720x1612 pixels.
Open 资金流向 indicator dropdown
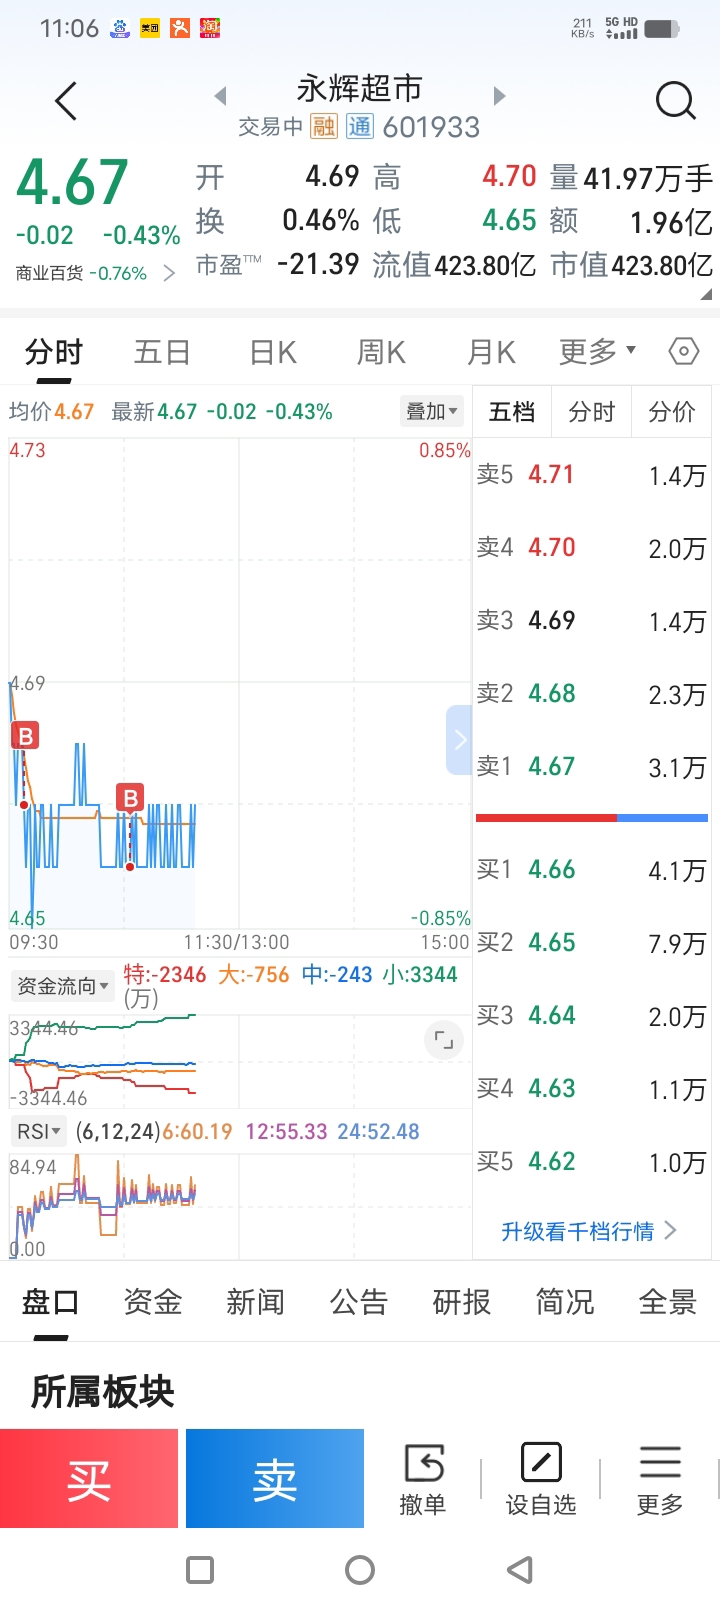coord(62,986)
